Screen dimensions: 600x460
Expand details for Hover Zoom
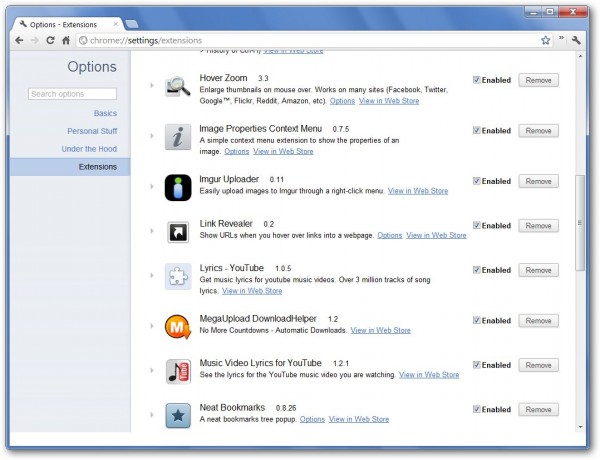(x=152, y=85)
